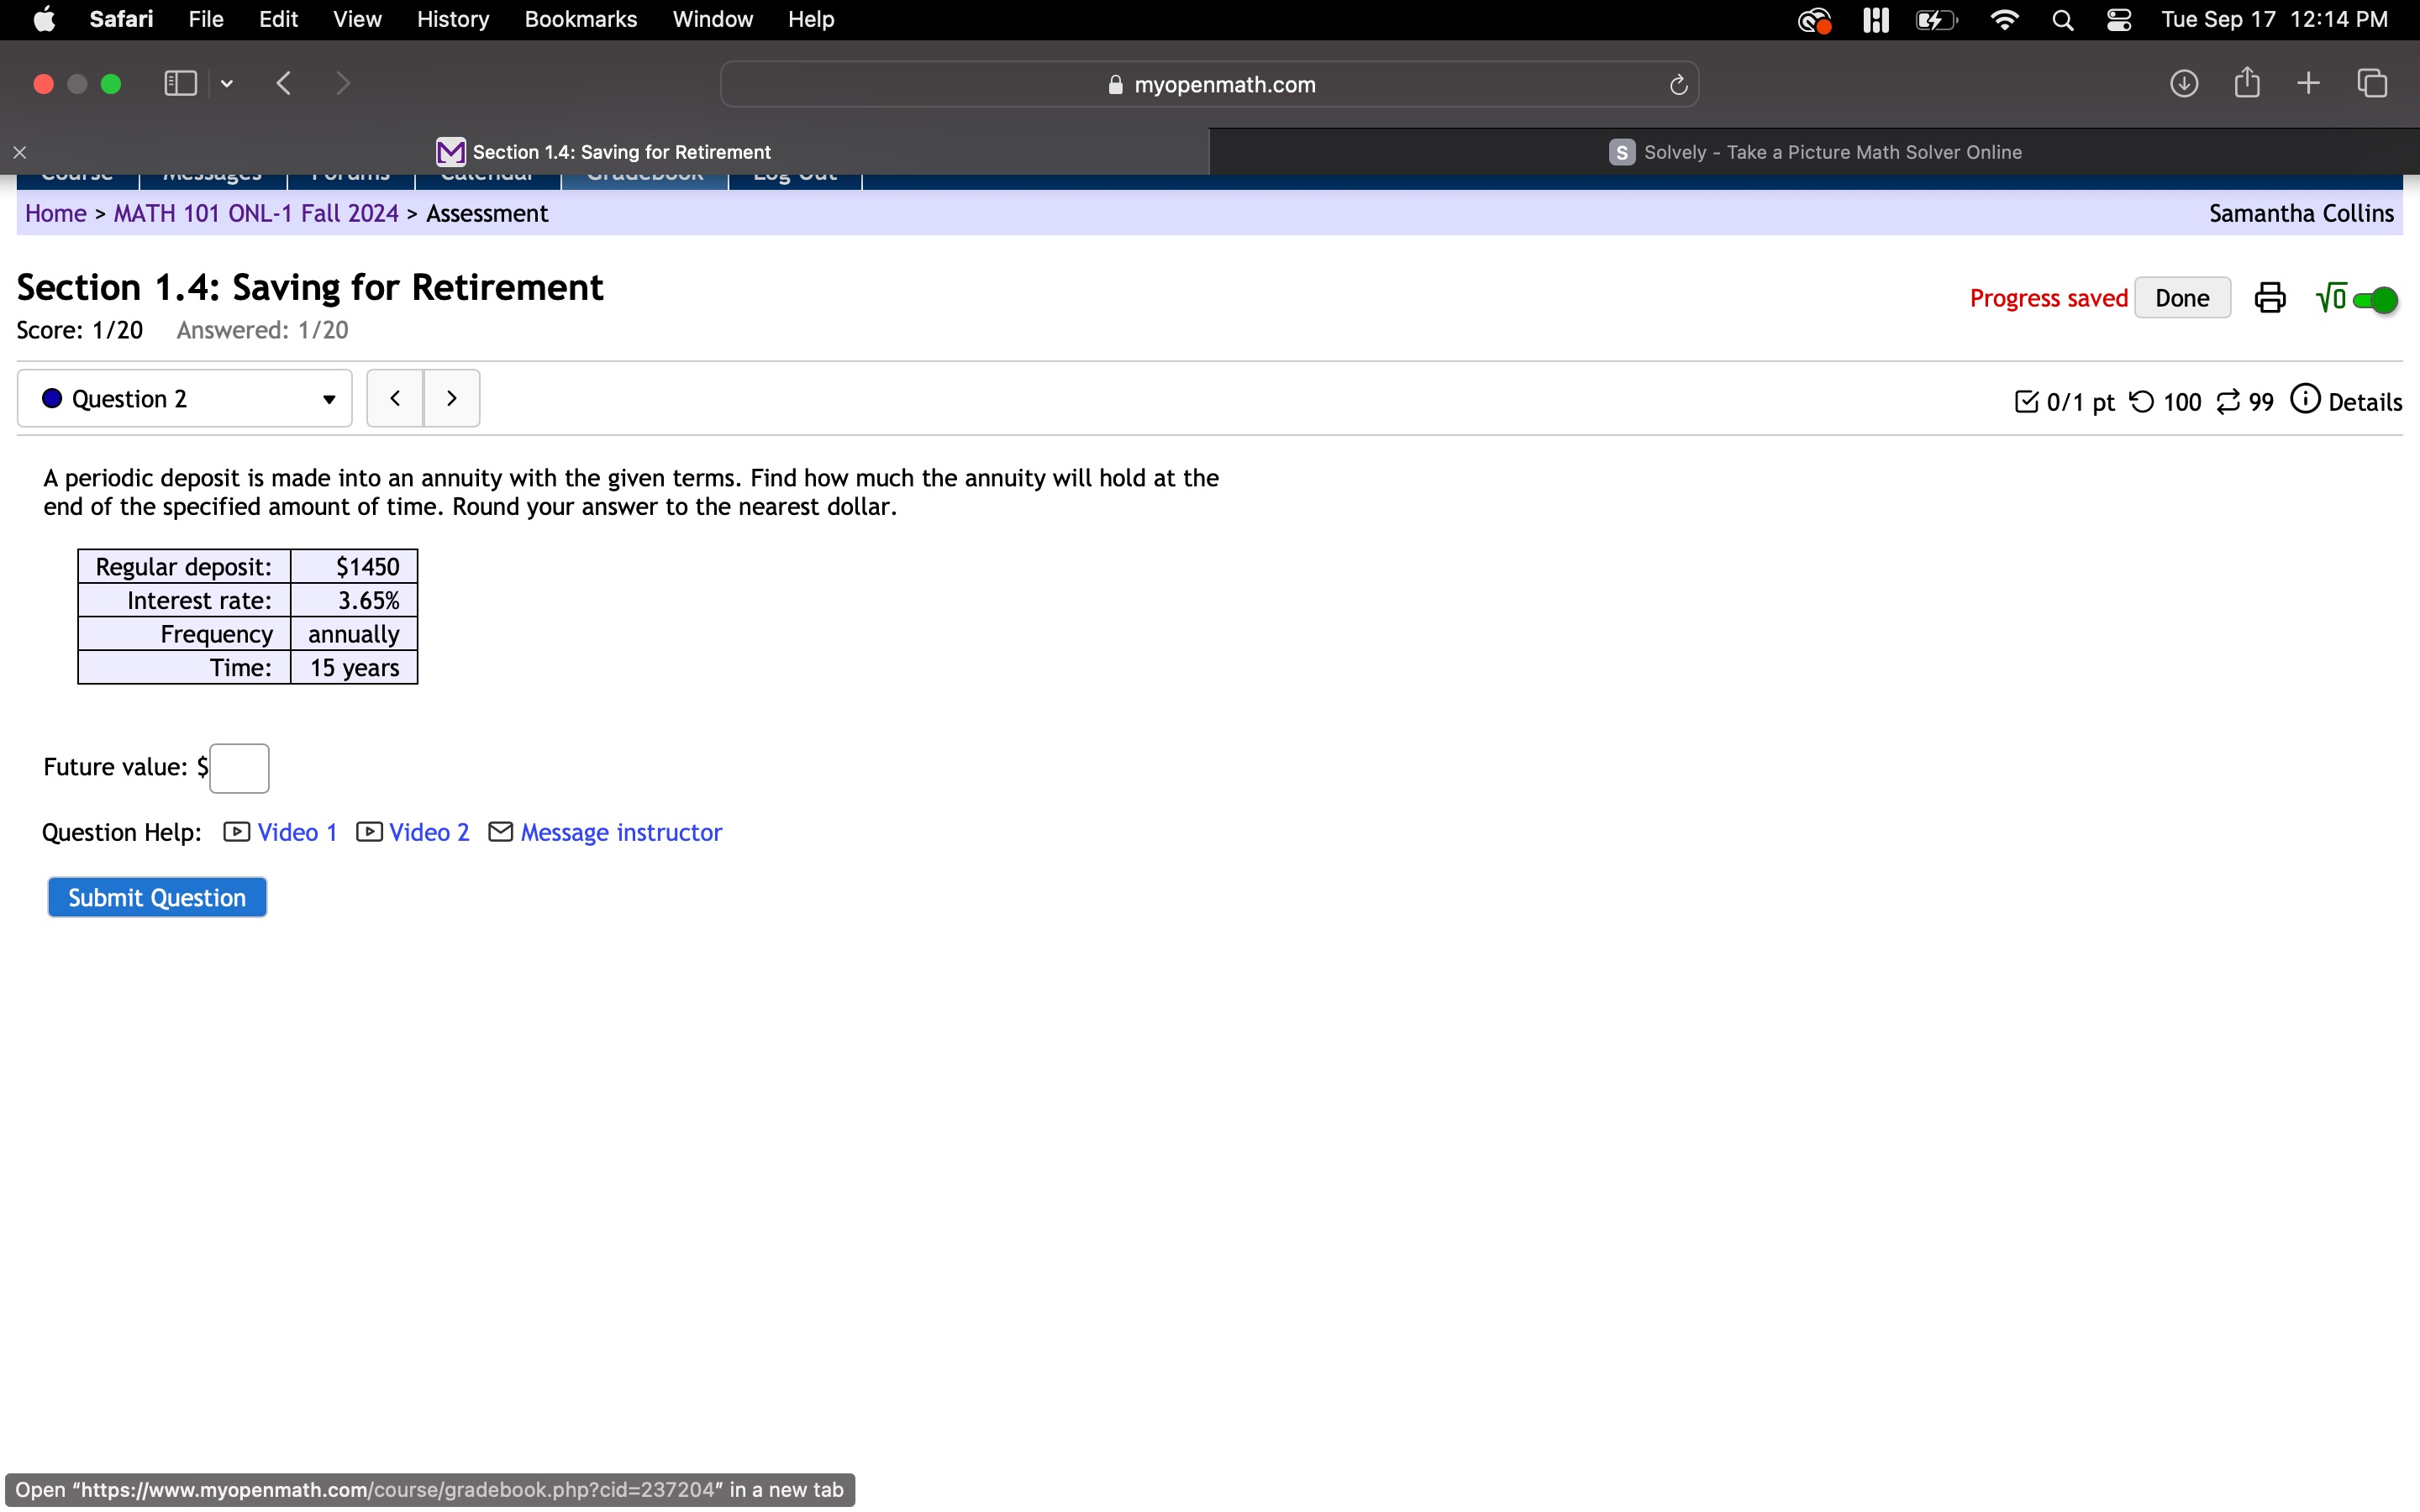Open the Safari menu

coord(121,19)
